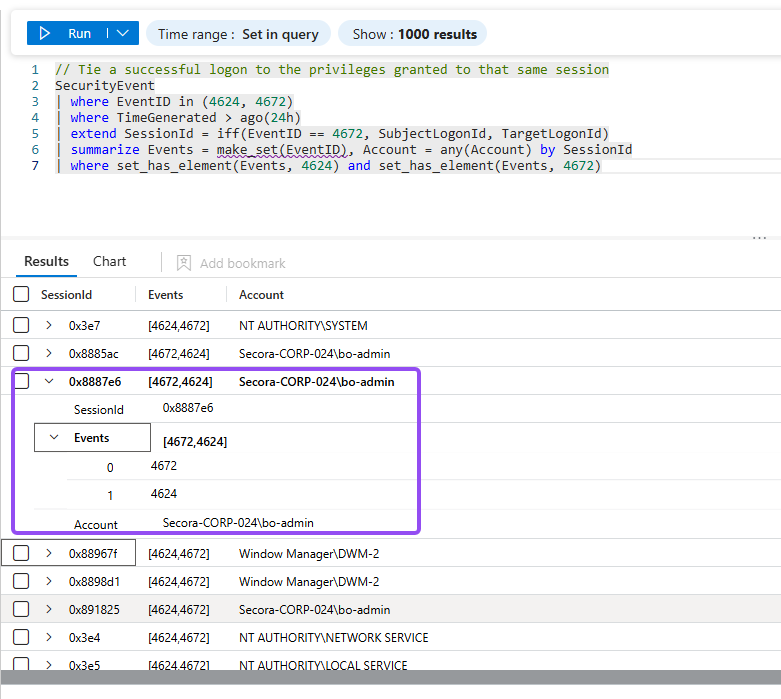The width and height of the screenshot is (781, 699).
Task: Click the 0x8885ac session ID cell
Action: pyautogui.click(x=94, y=354)
